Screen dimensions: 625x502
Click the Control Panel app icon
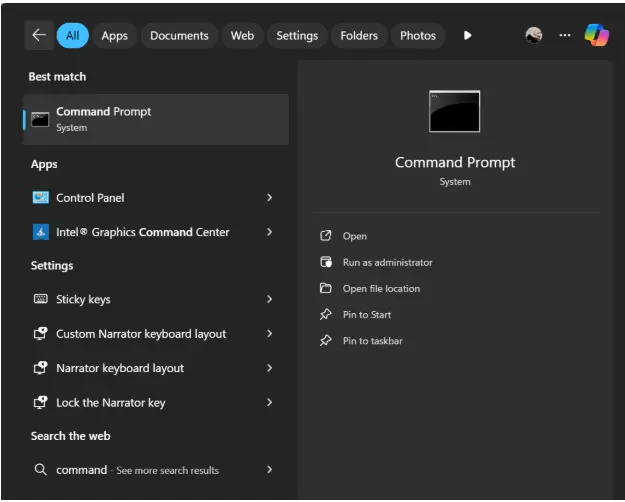[x=41, y=197]
